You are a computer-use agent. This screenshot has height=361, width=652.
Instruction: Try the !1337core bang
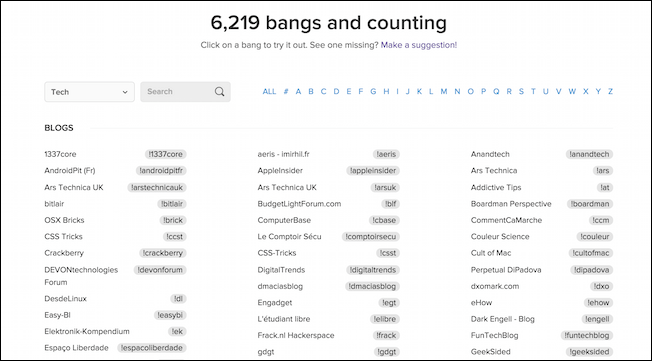(165, 154)
